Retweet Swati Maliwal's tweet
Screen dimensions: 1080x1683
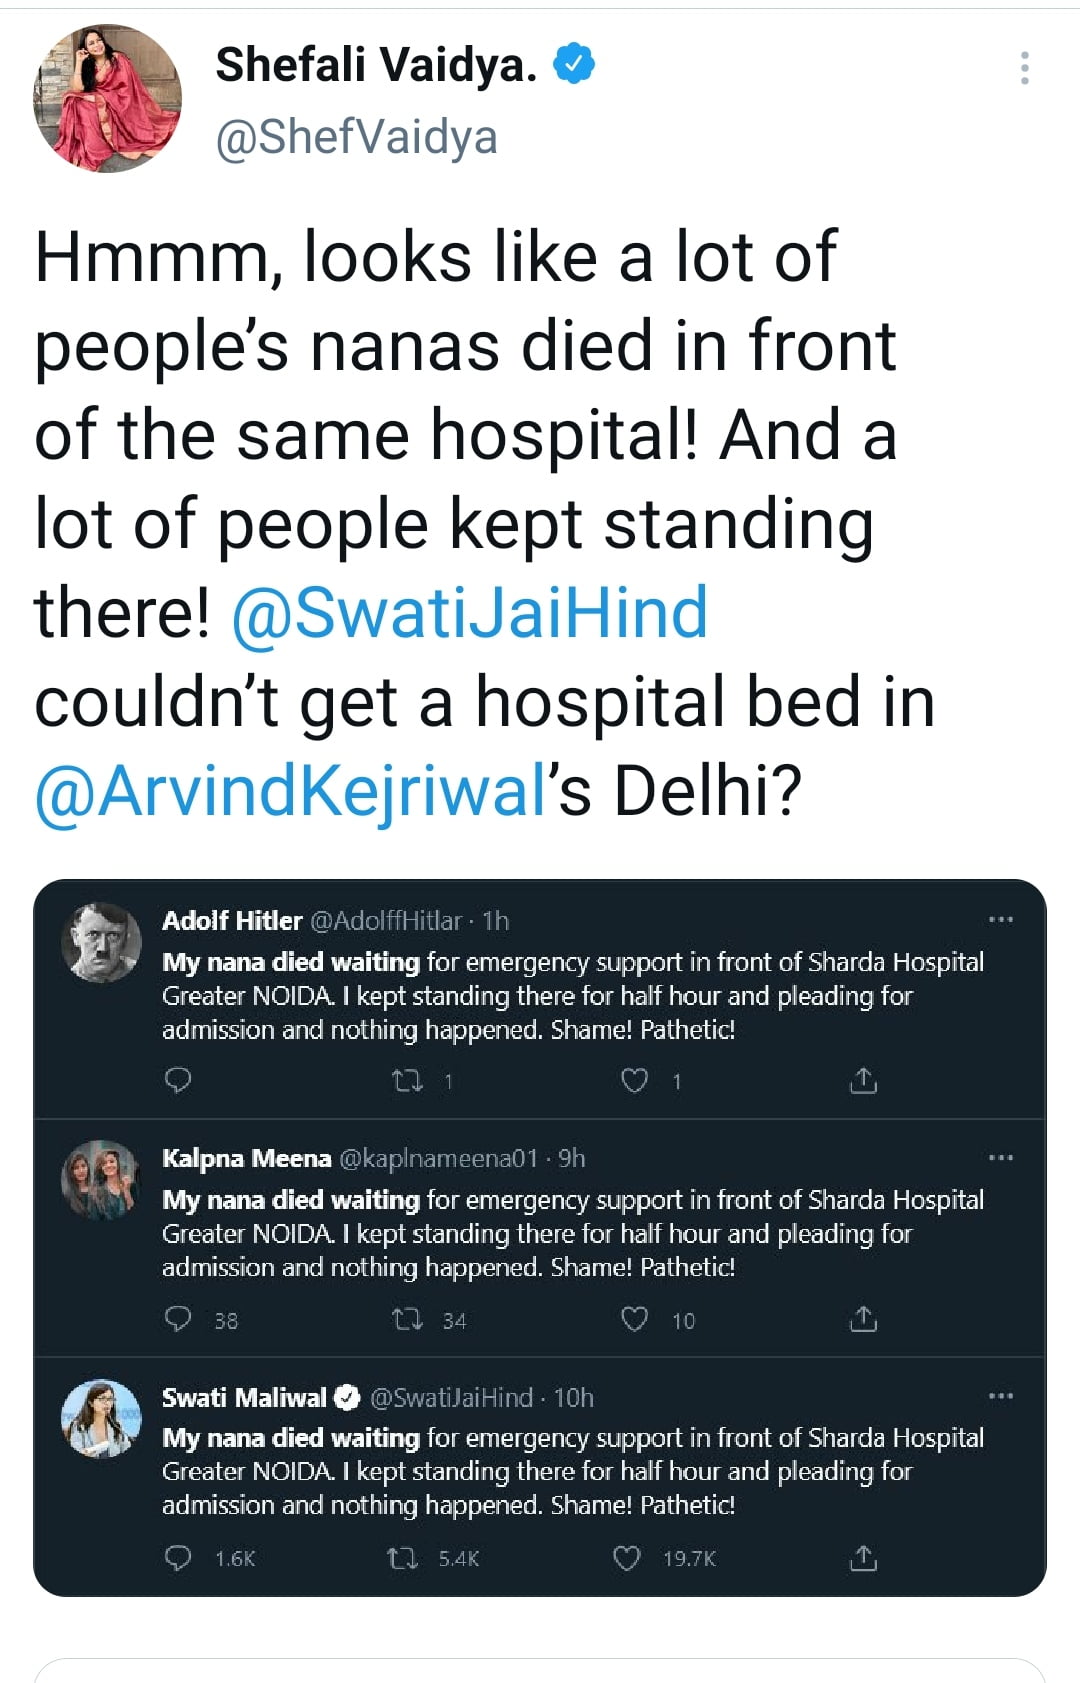pyautogui.click(x=402, y=1558)
